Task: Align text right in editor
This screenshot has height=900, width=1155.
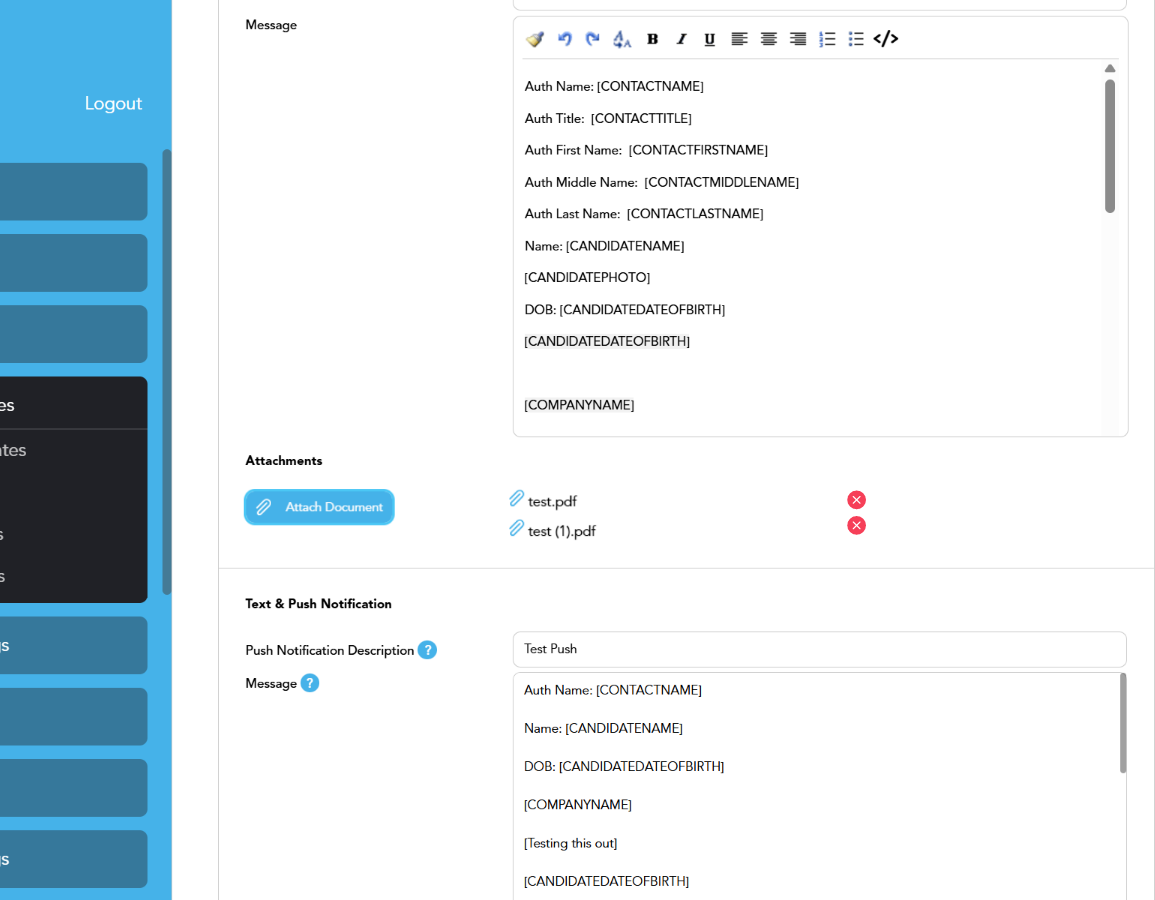Action: coord(798,39)
